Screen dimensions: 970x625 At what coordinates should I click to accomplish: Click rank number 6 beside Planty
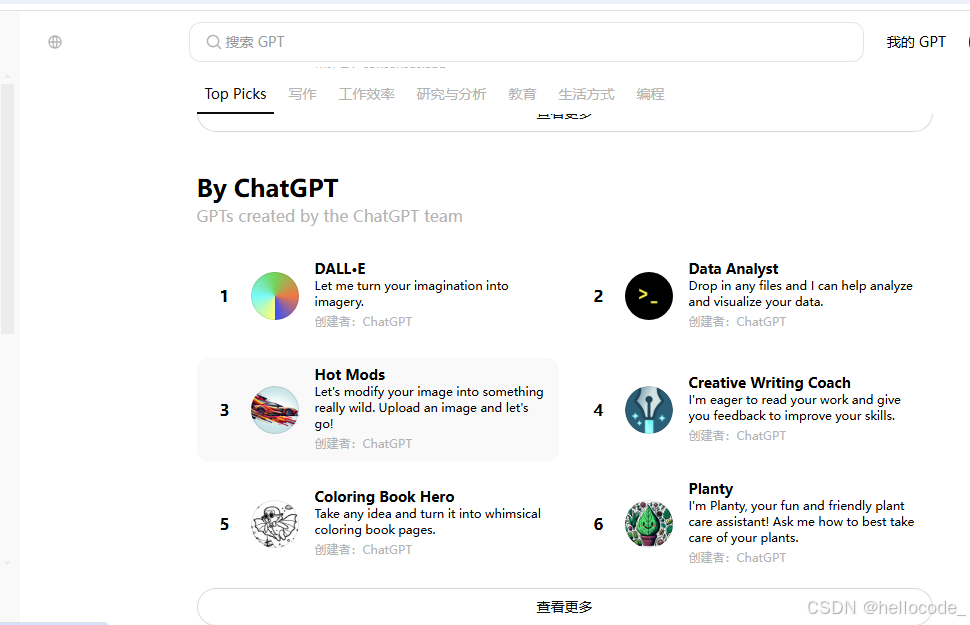[x=598, y=524]
